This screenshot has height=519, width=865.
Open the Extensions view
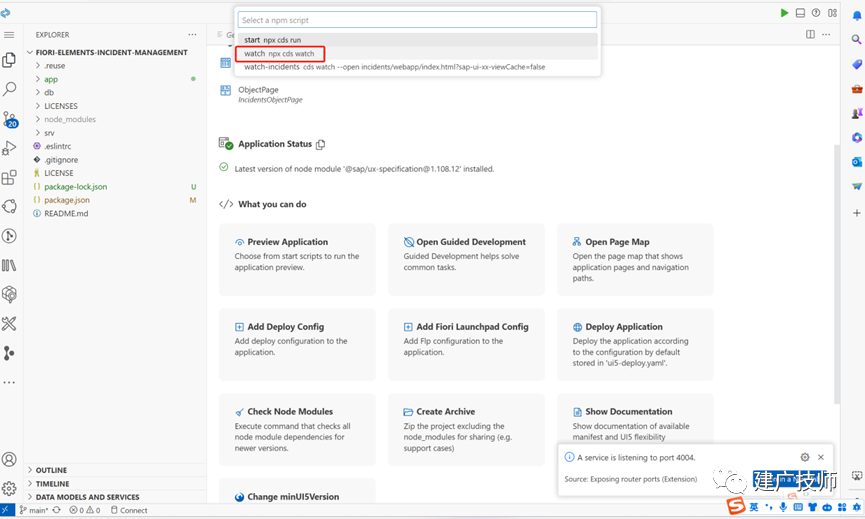[x=9, y=178]
